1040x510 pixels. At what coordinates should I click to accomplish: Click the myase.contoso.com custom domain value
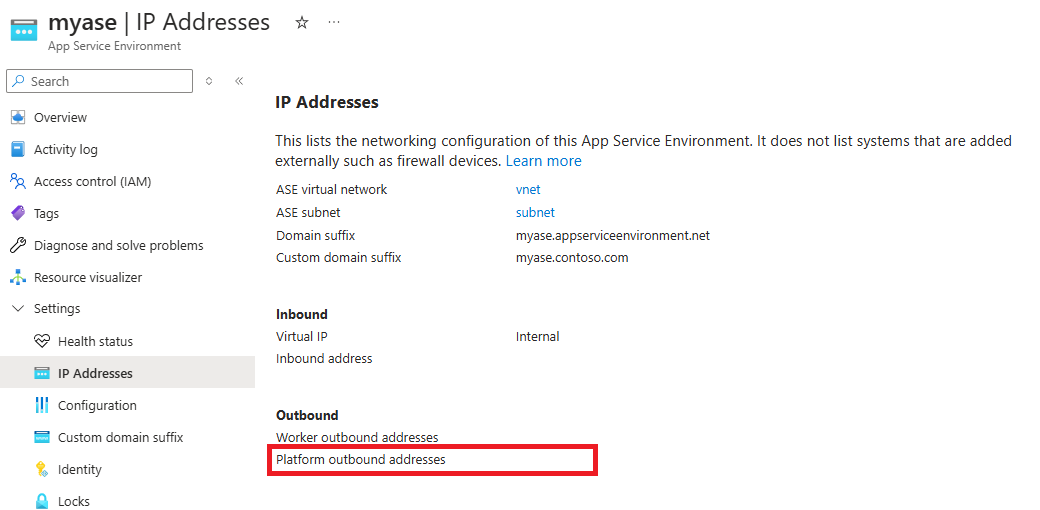pos(572,257)
